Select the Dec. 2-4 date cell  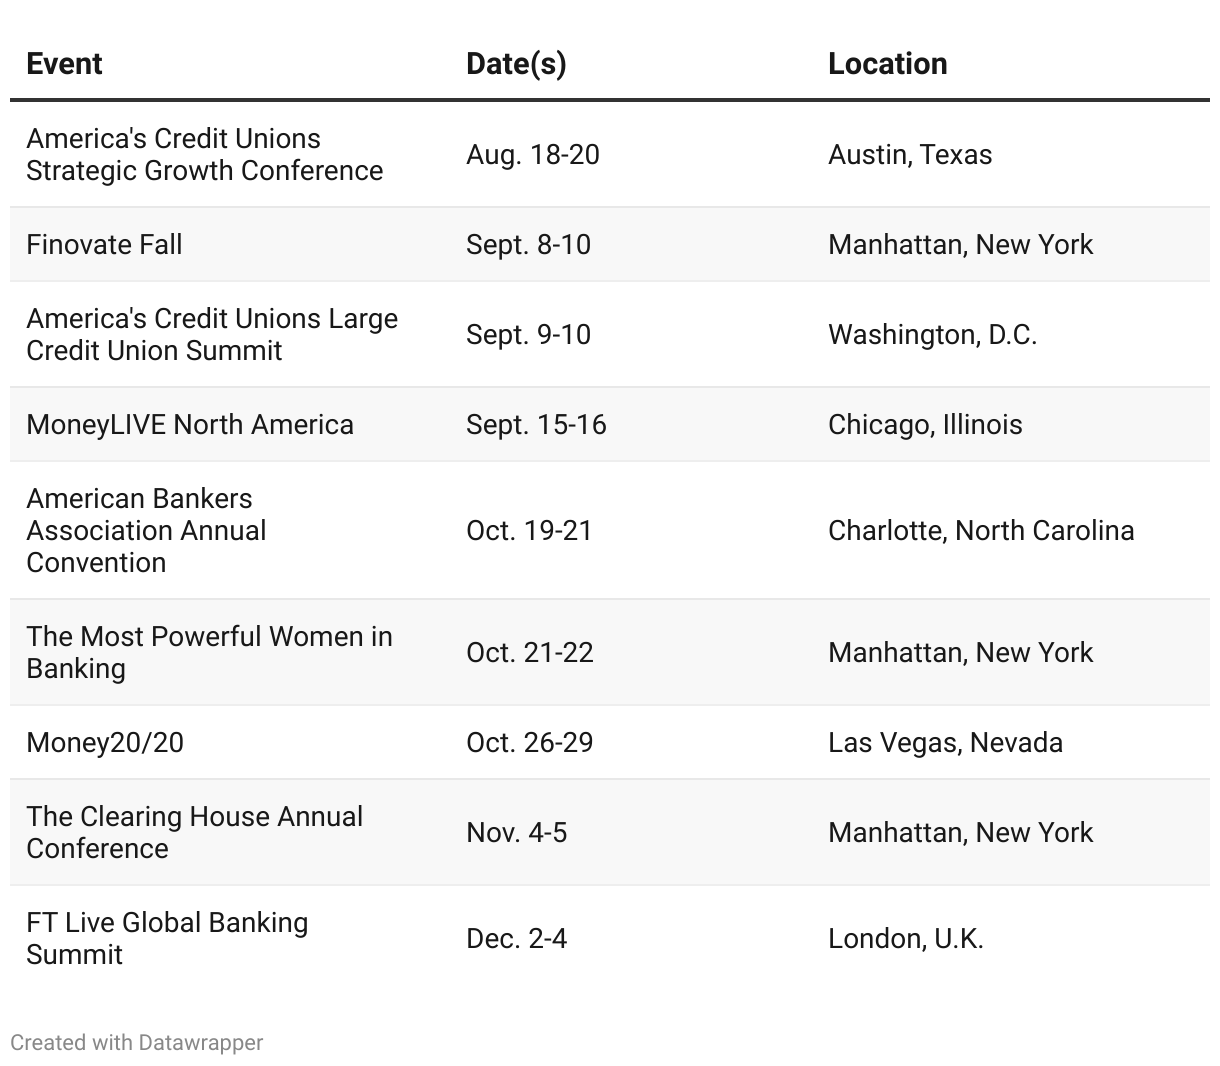(517, 939)
